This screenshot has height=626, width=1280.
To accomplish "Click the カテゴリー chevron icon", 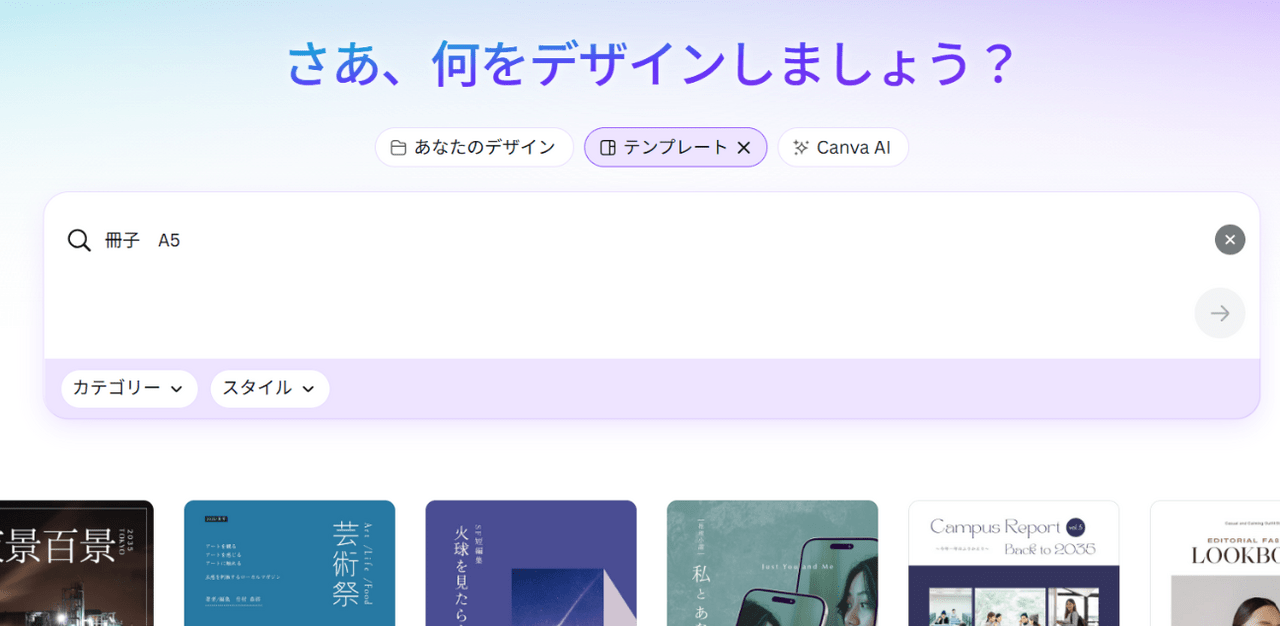I will (178, 389).
